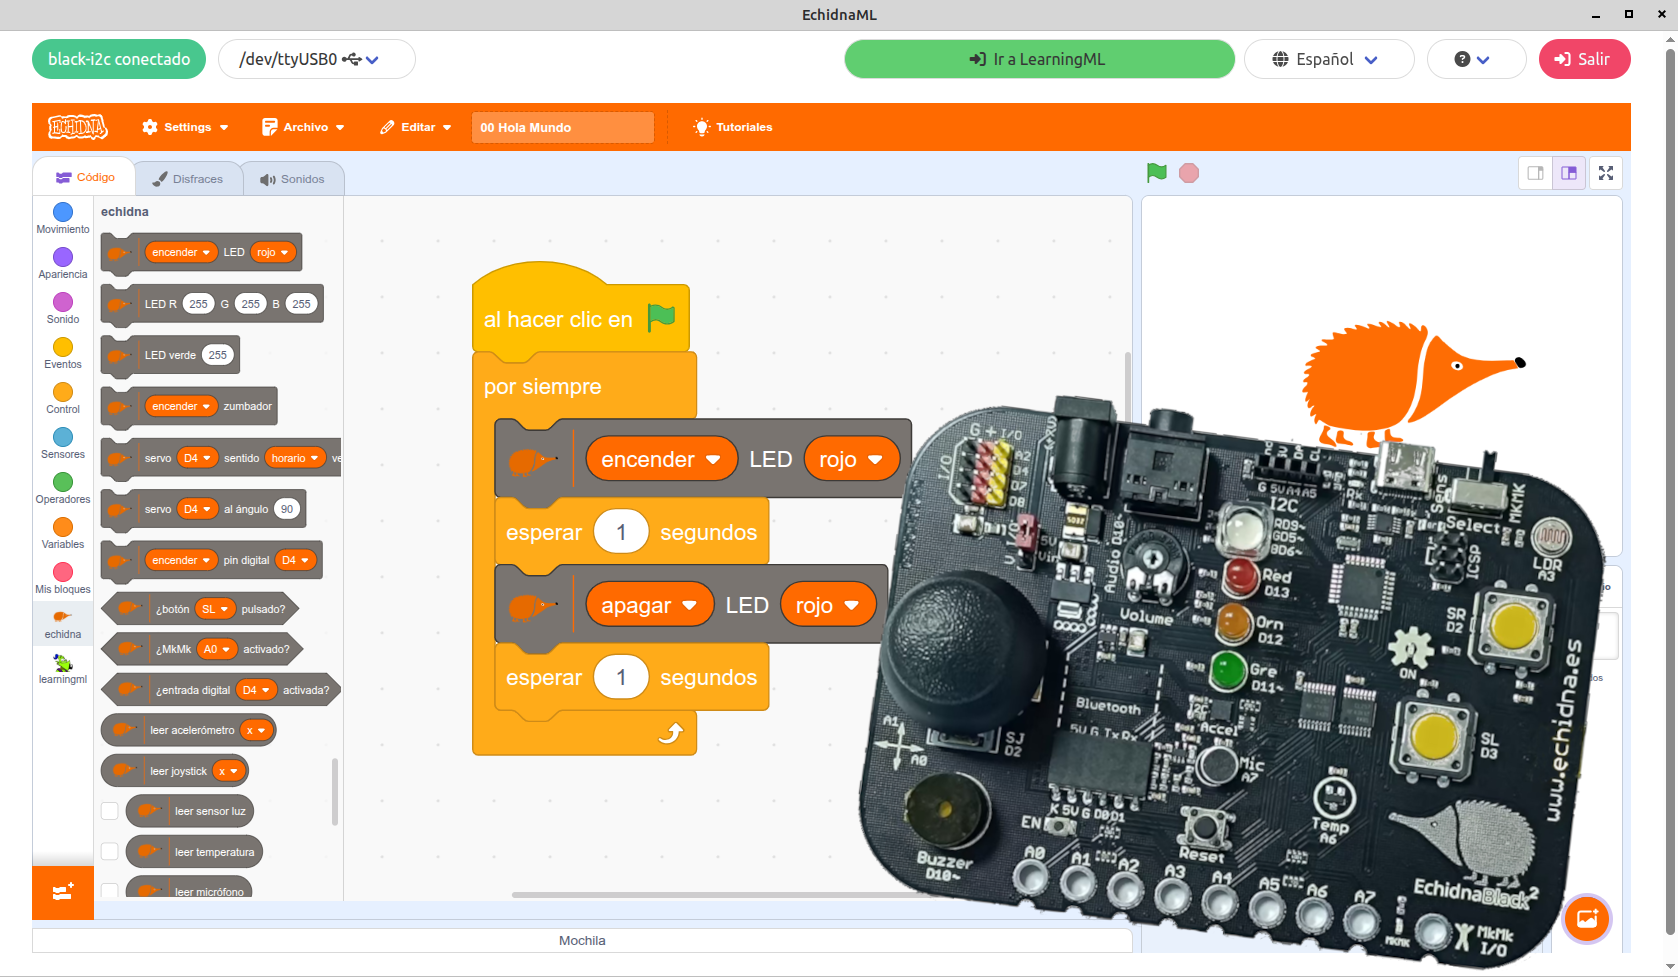The image size is (1678, 977).
Task: Click the project name field 00 Hola Mundo
Action: coord(562,127)
